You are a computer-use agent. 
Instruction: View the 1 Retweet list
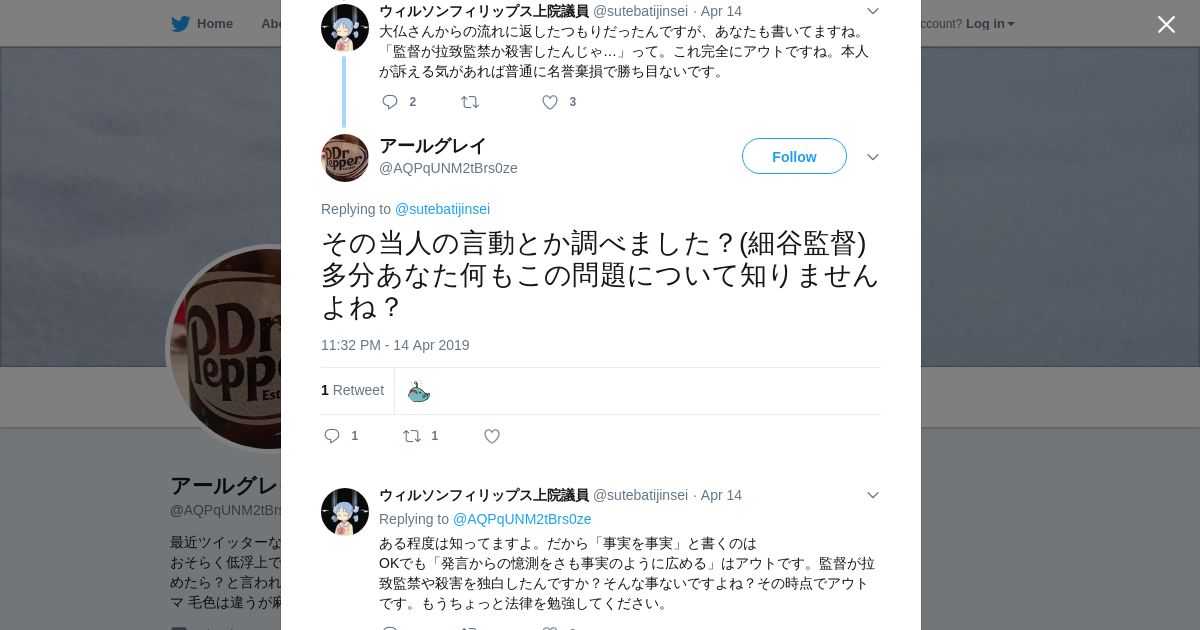(352, 390)
